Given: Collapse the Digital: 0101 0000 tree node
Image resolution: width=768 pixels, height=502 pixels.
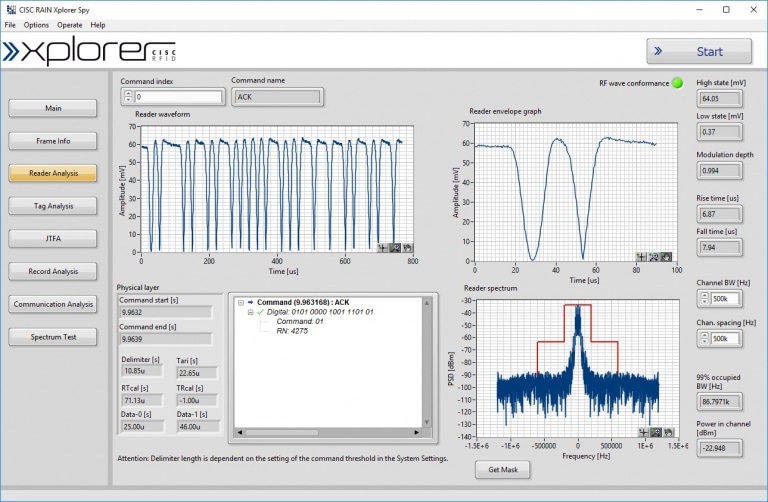Looking at the screenshot, I should [x=251, y=312].
